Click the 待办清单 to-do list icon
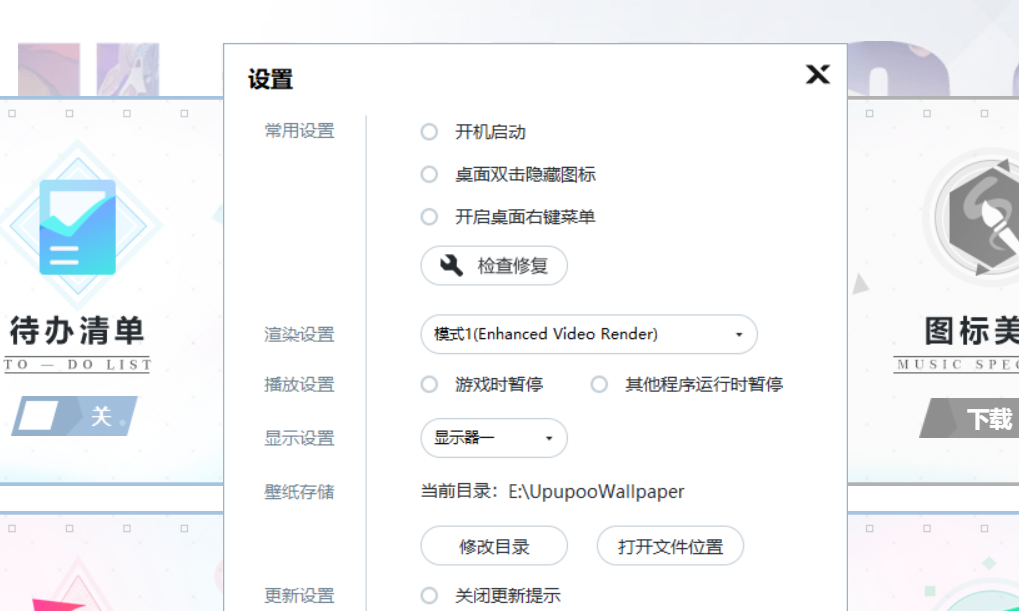 [77, 227]
